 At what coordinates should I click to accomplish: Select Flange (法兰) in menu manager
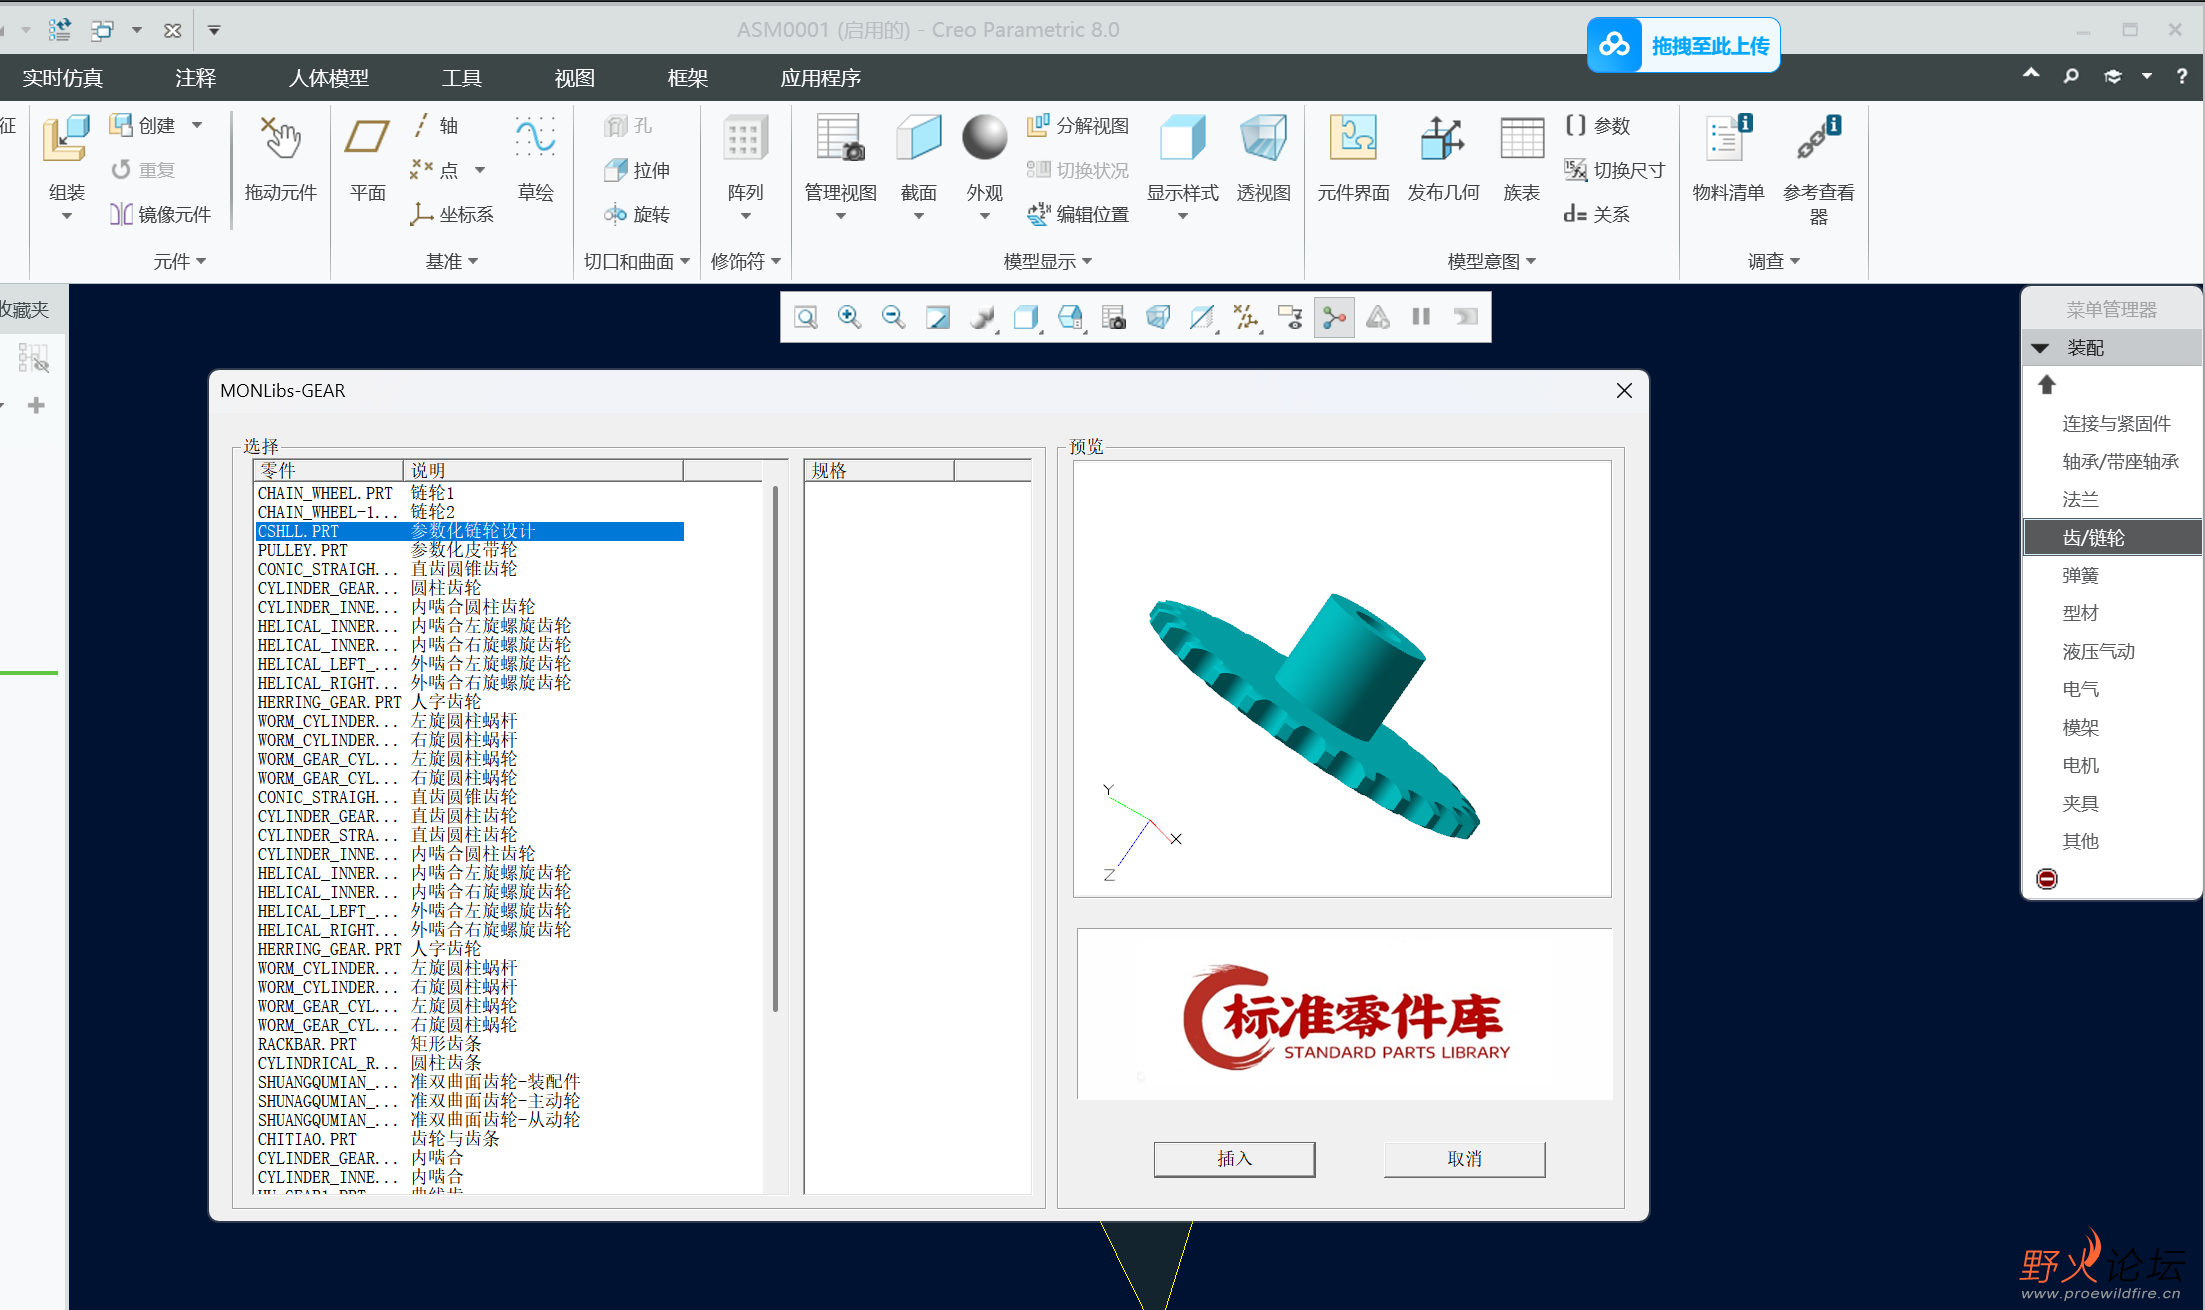point(2080,500)
